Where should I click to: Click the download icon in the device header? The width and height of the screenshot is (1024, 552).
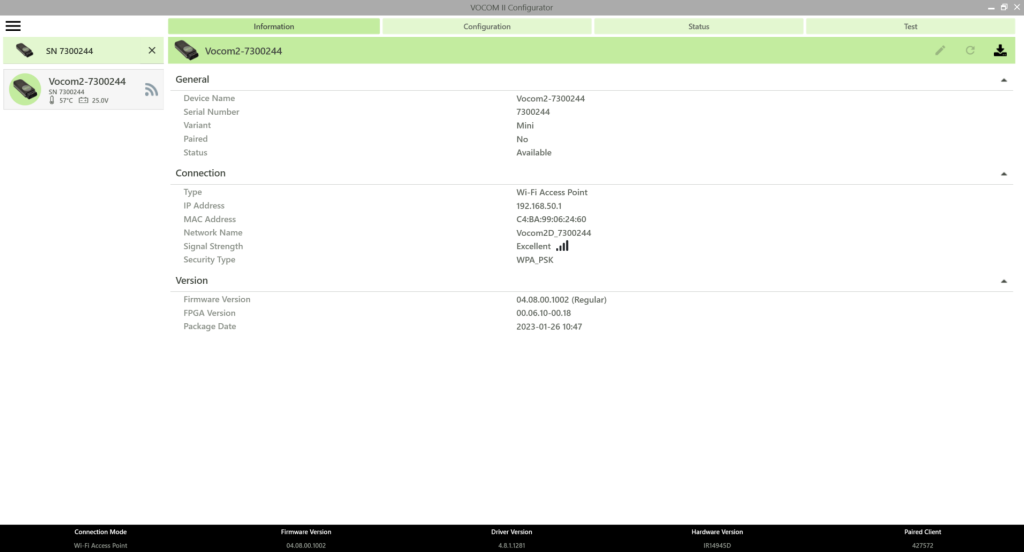point(1000,50)
